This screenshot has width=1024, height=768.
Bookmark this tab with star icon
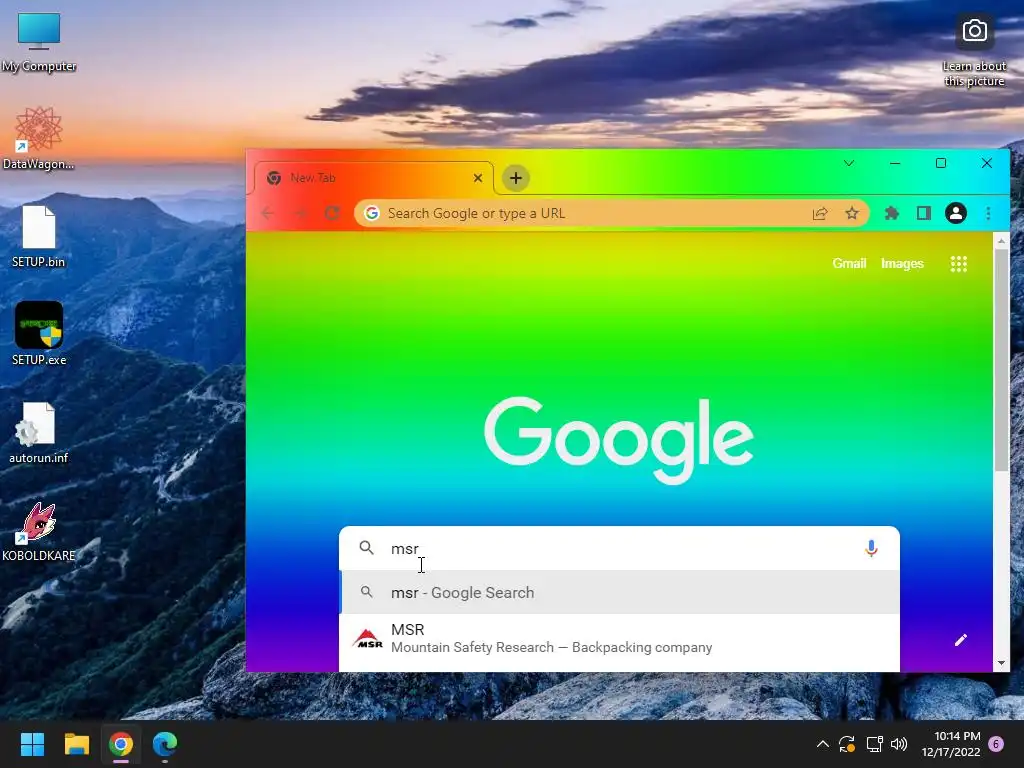pyautogui.click(x=852, y=213)
